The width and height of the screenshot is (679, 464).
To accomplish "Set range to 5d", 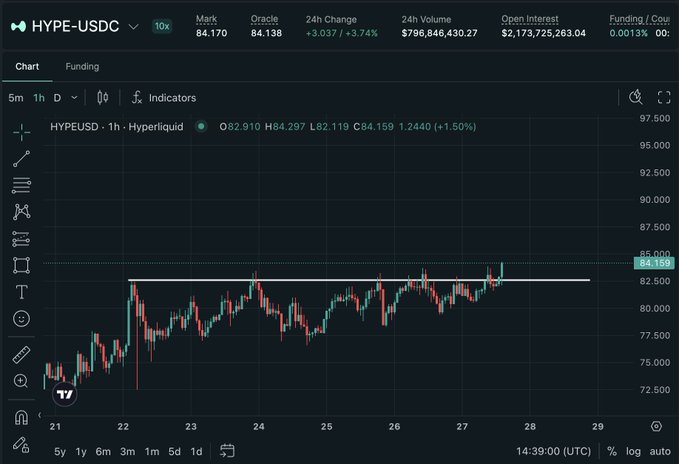I will coord(175,451).
